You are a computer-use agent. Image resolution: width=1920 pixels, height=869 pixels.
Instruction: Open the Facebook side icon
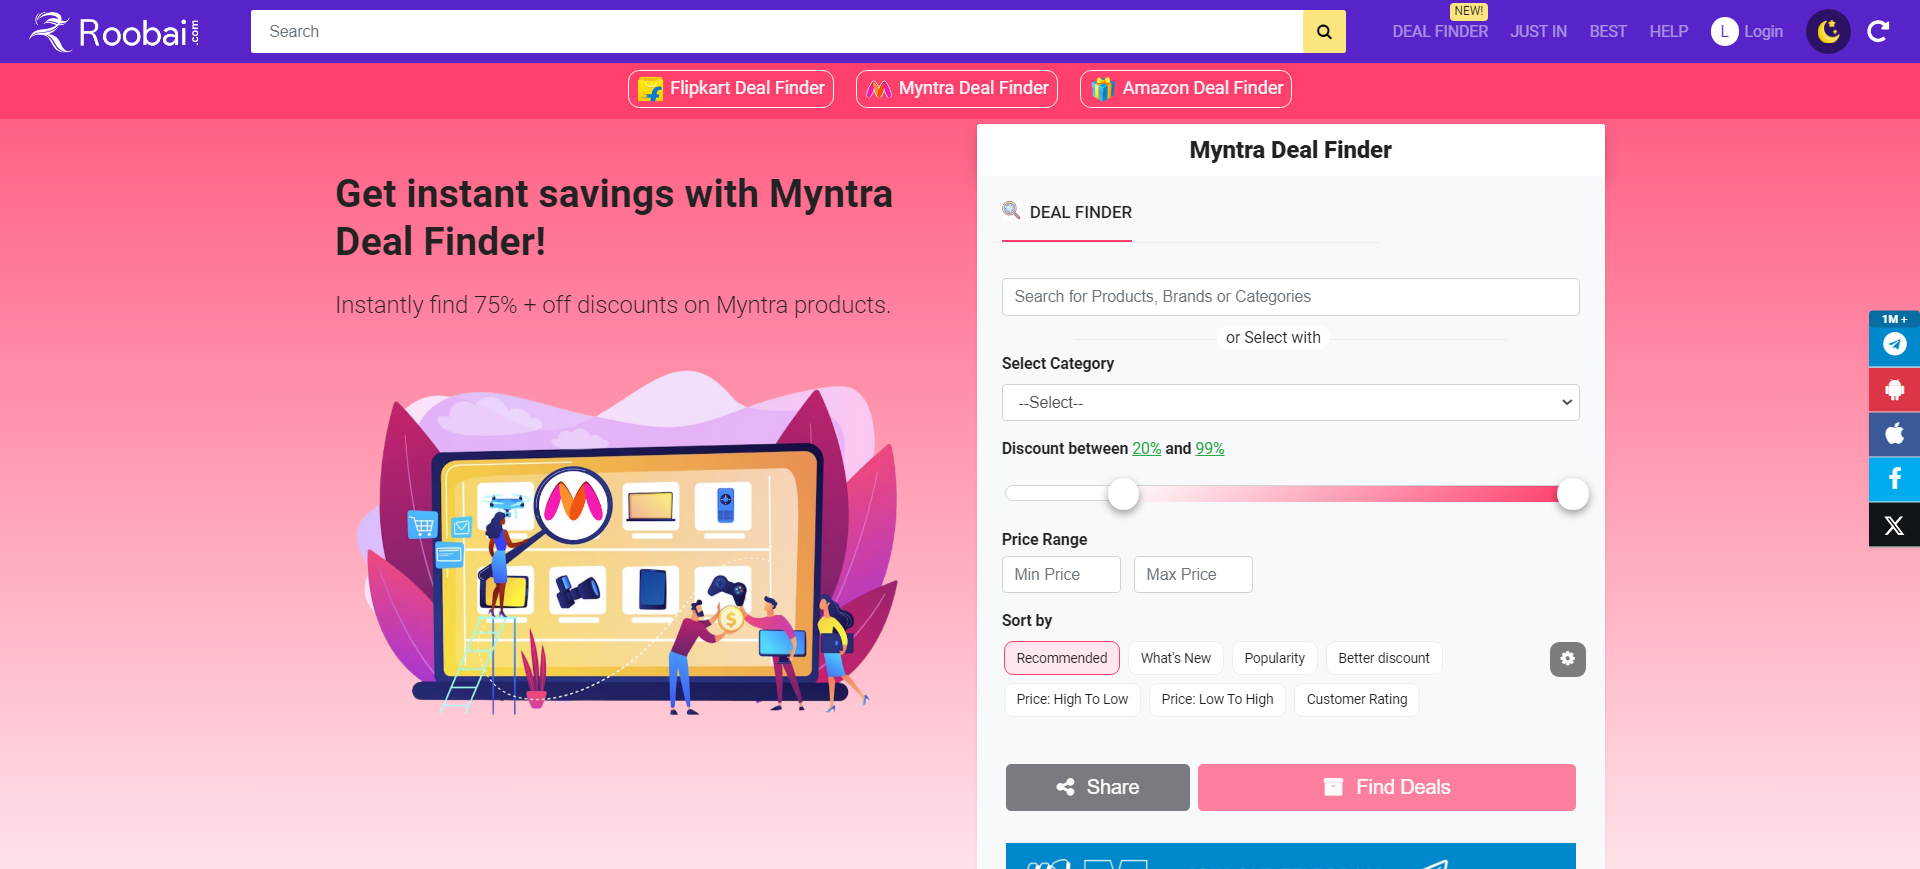tap(1894, 479)
